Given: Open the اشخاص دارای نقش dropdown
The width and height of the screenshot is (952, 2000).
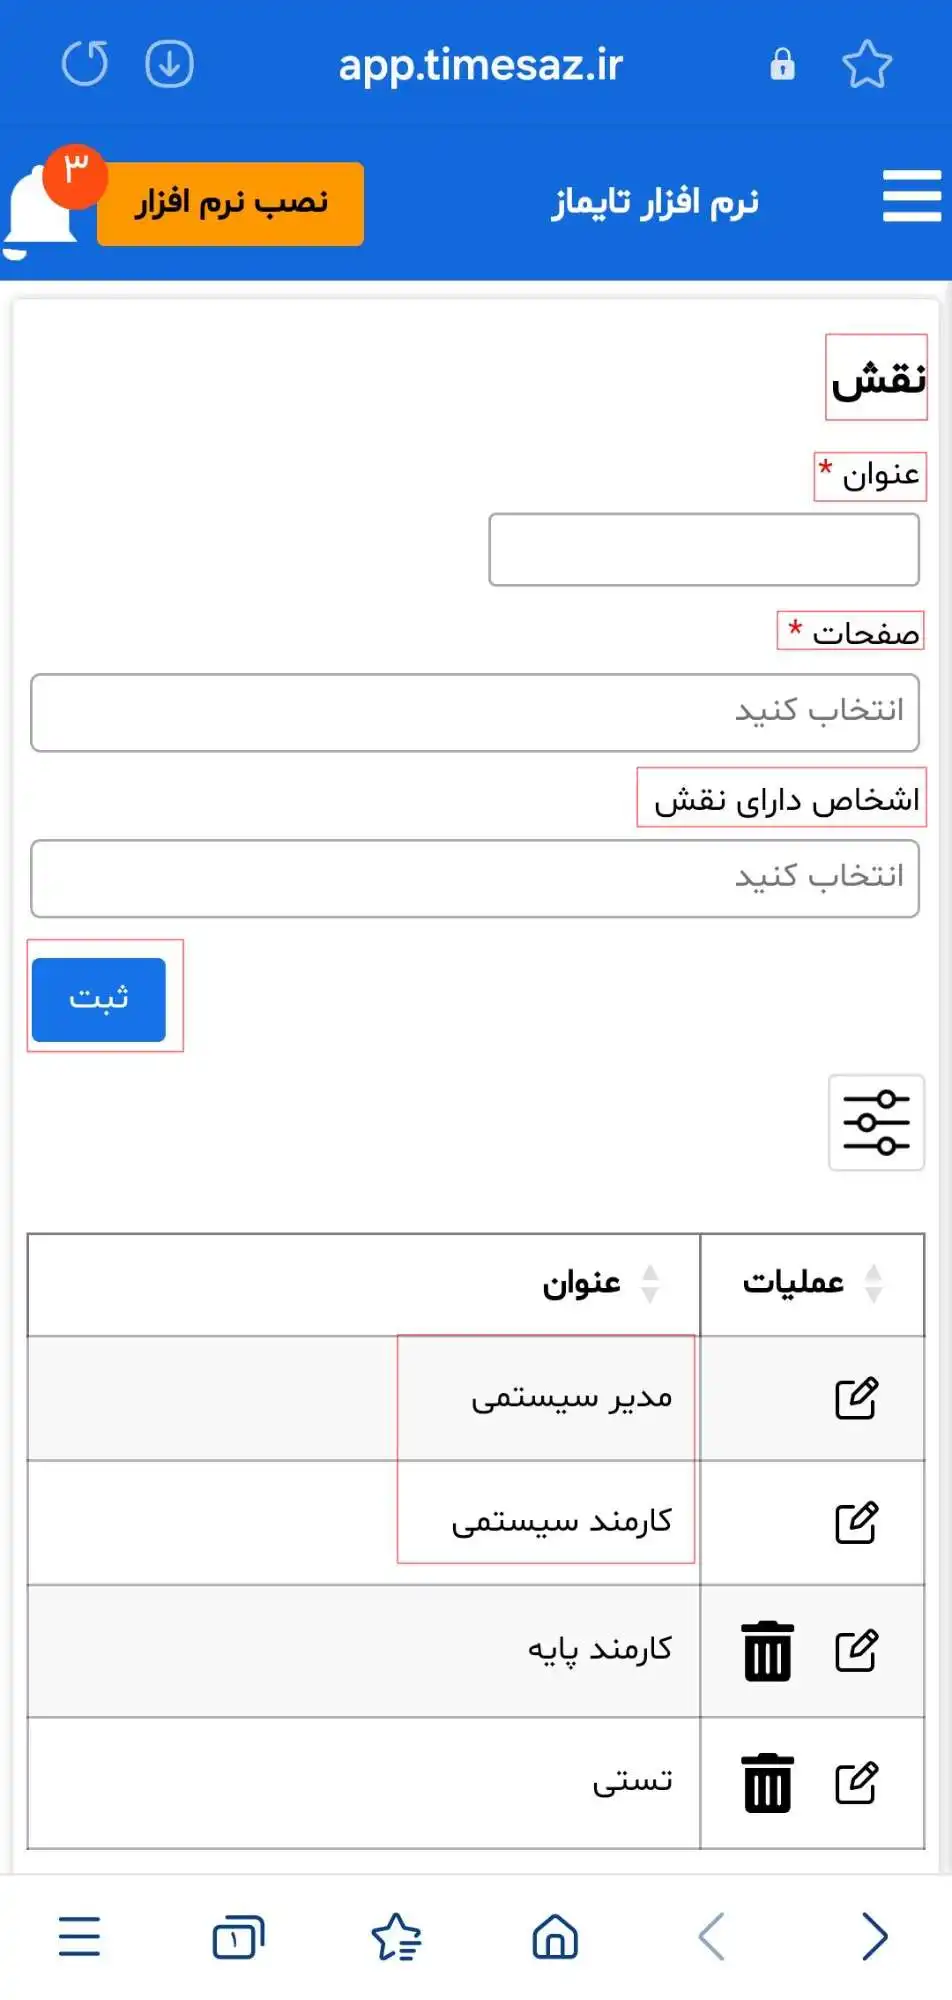Looking at the screenshot, I should click(475, 878).
